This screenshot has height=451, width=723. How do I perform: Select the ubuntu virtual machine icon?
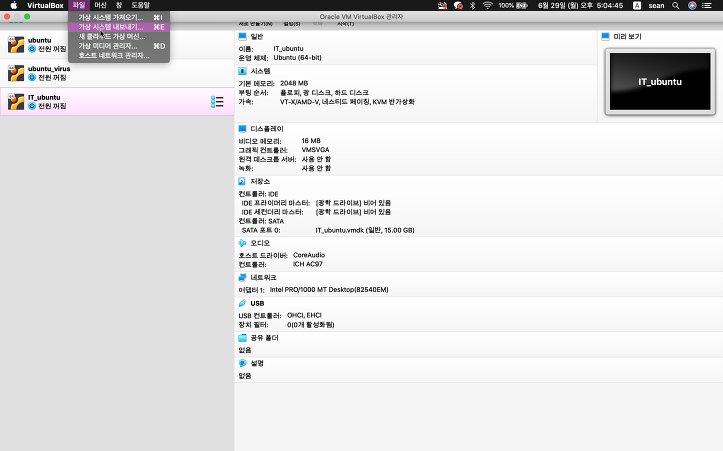tap(16, 45)
